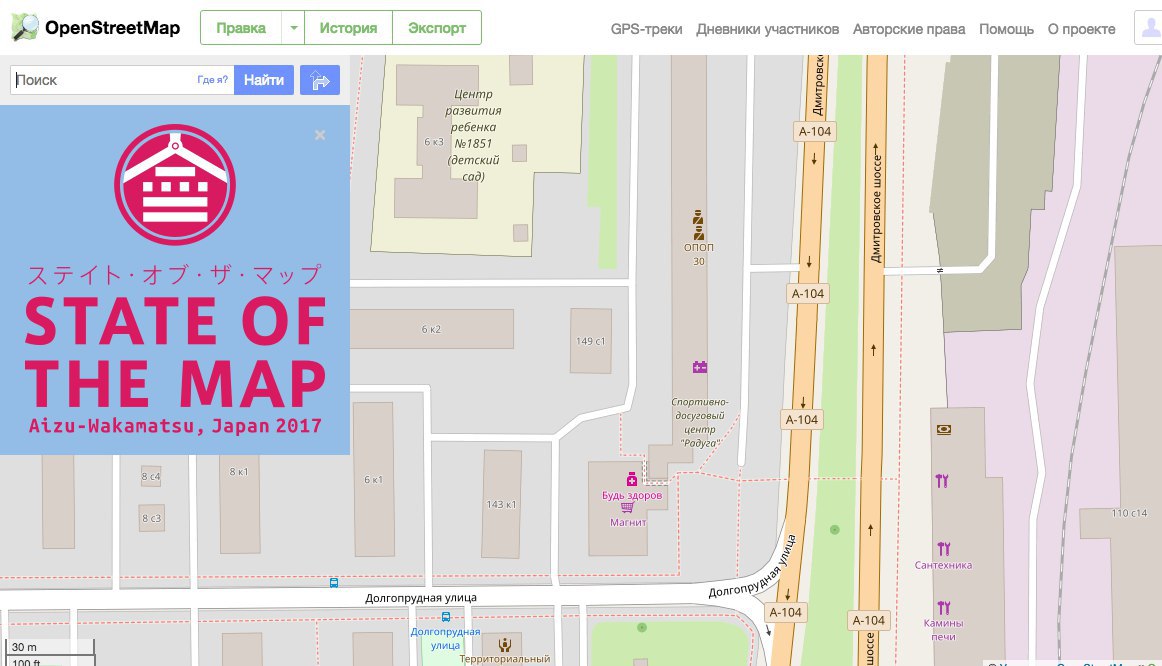Click the shop icon above Камины печи
Image resolution: width=1162 pixels, height=666 pixels.
tap(943, 608)
